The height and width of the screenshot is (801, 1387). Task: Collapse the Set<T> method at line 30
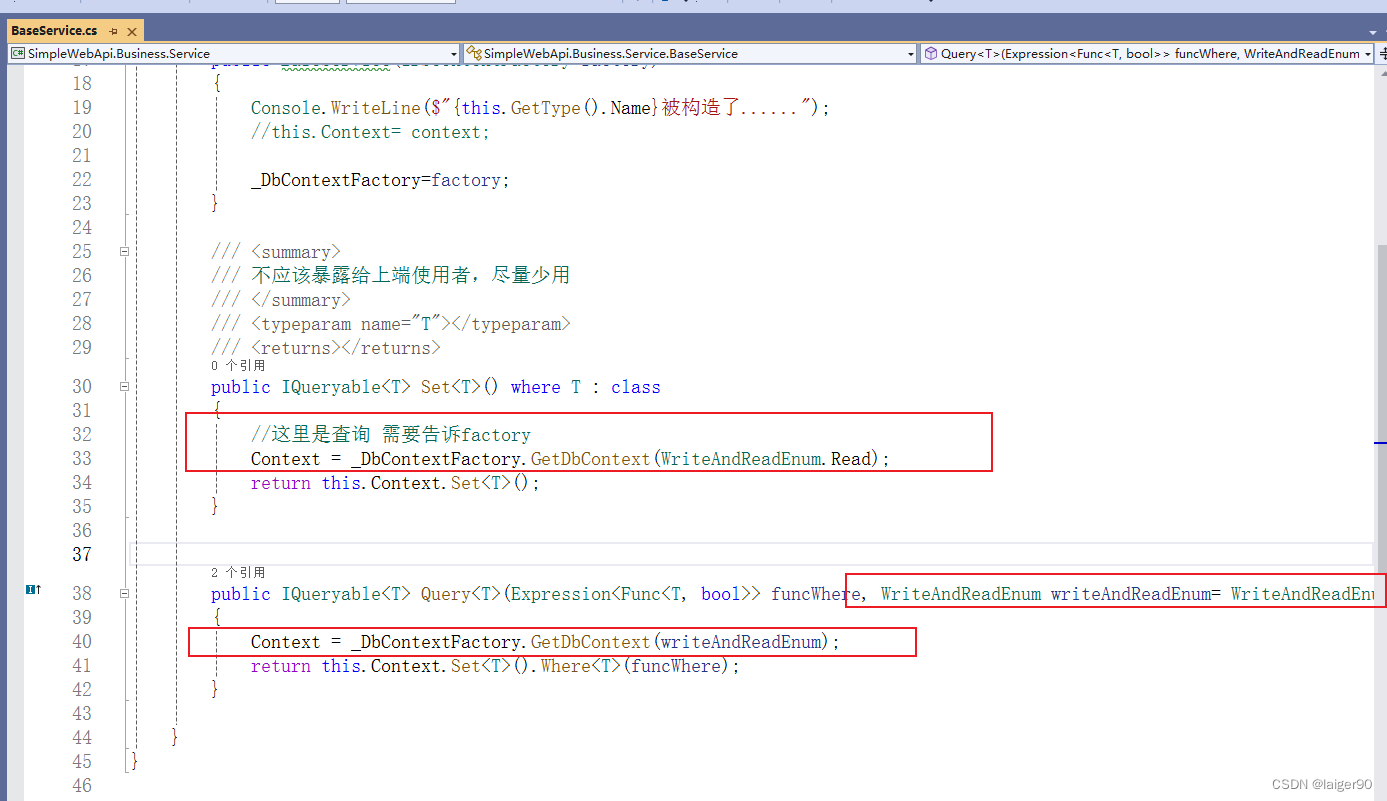(124, 386)
